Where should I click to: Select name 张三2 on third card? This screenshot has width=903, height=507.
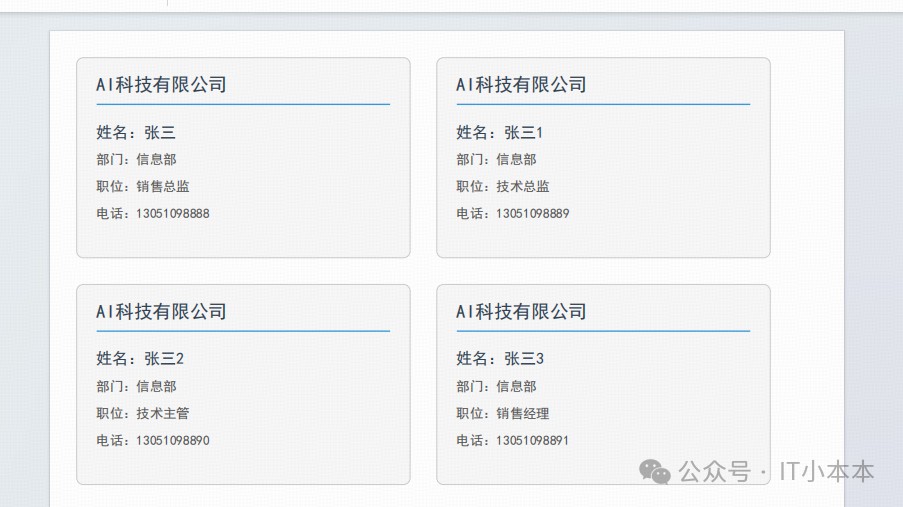(x=164, y=359)
